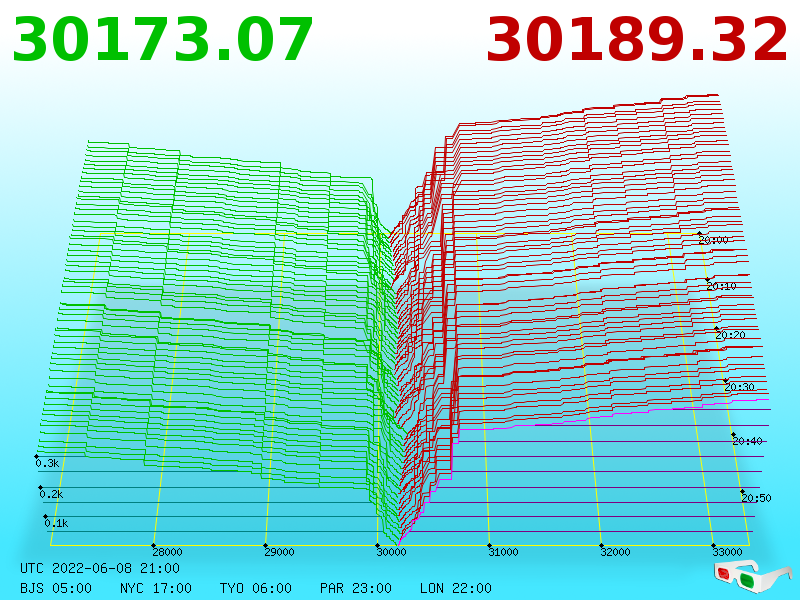Click the 30000 price axis label
Image resolution: width=800 pixels, height=600 pixels.
(x=391, y=552)
